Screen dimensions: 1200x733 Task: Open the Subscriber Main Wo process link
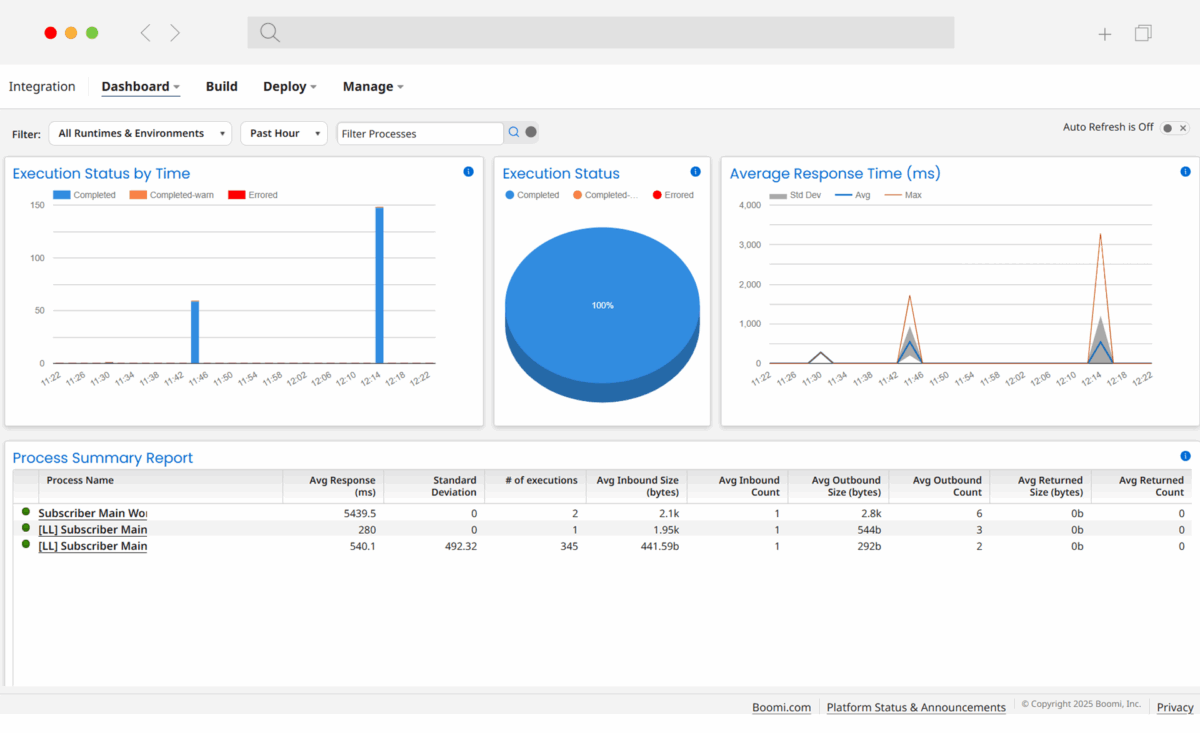[92, 513]
